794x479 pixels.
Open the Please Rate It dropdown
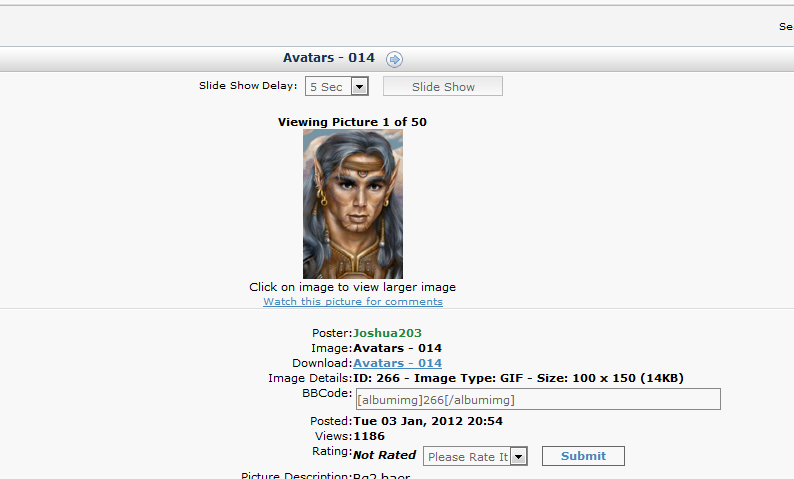pyautogui.click(x=475, y=456)
